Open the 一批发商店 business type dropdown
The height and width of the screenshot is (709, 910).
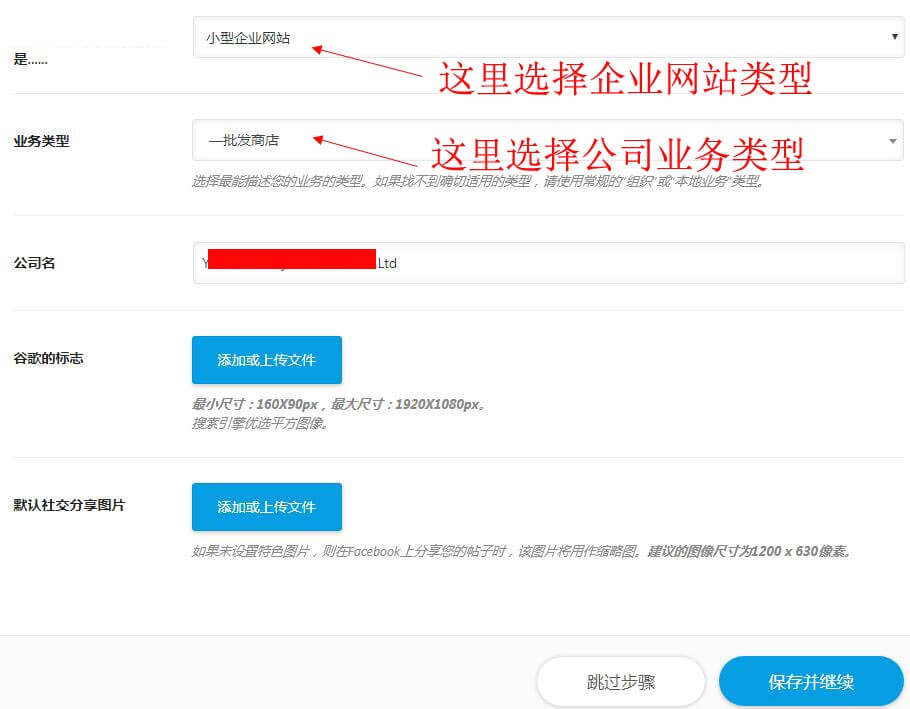point(540,141)
